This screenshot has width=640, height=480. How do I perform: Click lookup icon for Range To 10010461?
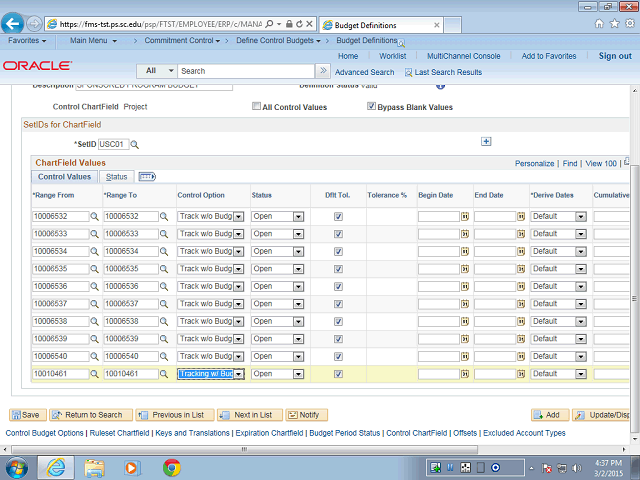166,374
